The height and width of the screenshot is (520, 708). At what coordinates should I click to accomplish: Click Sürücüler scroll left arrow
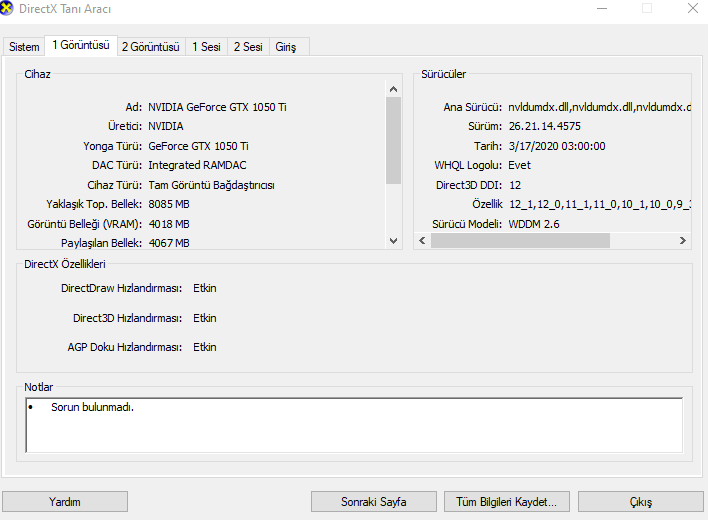(x=422, y=241)
